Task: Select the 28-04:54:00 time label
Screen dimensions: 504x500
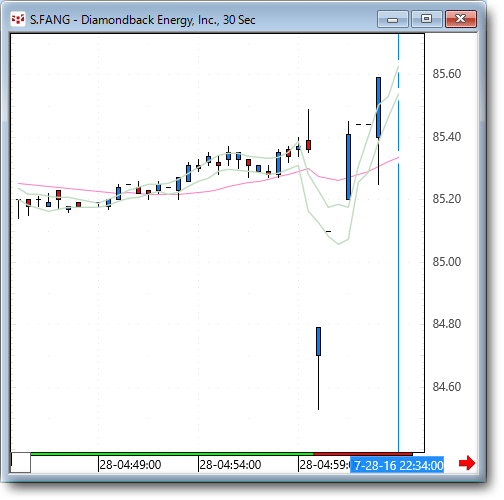Action: [x=230, y=464]
